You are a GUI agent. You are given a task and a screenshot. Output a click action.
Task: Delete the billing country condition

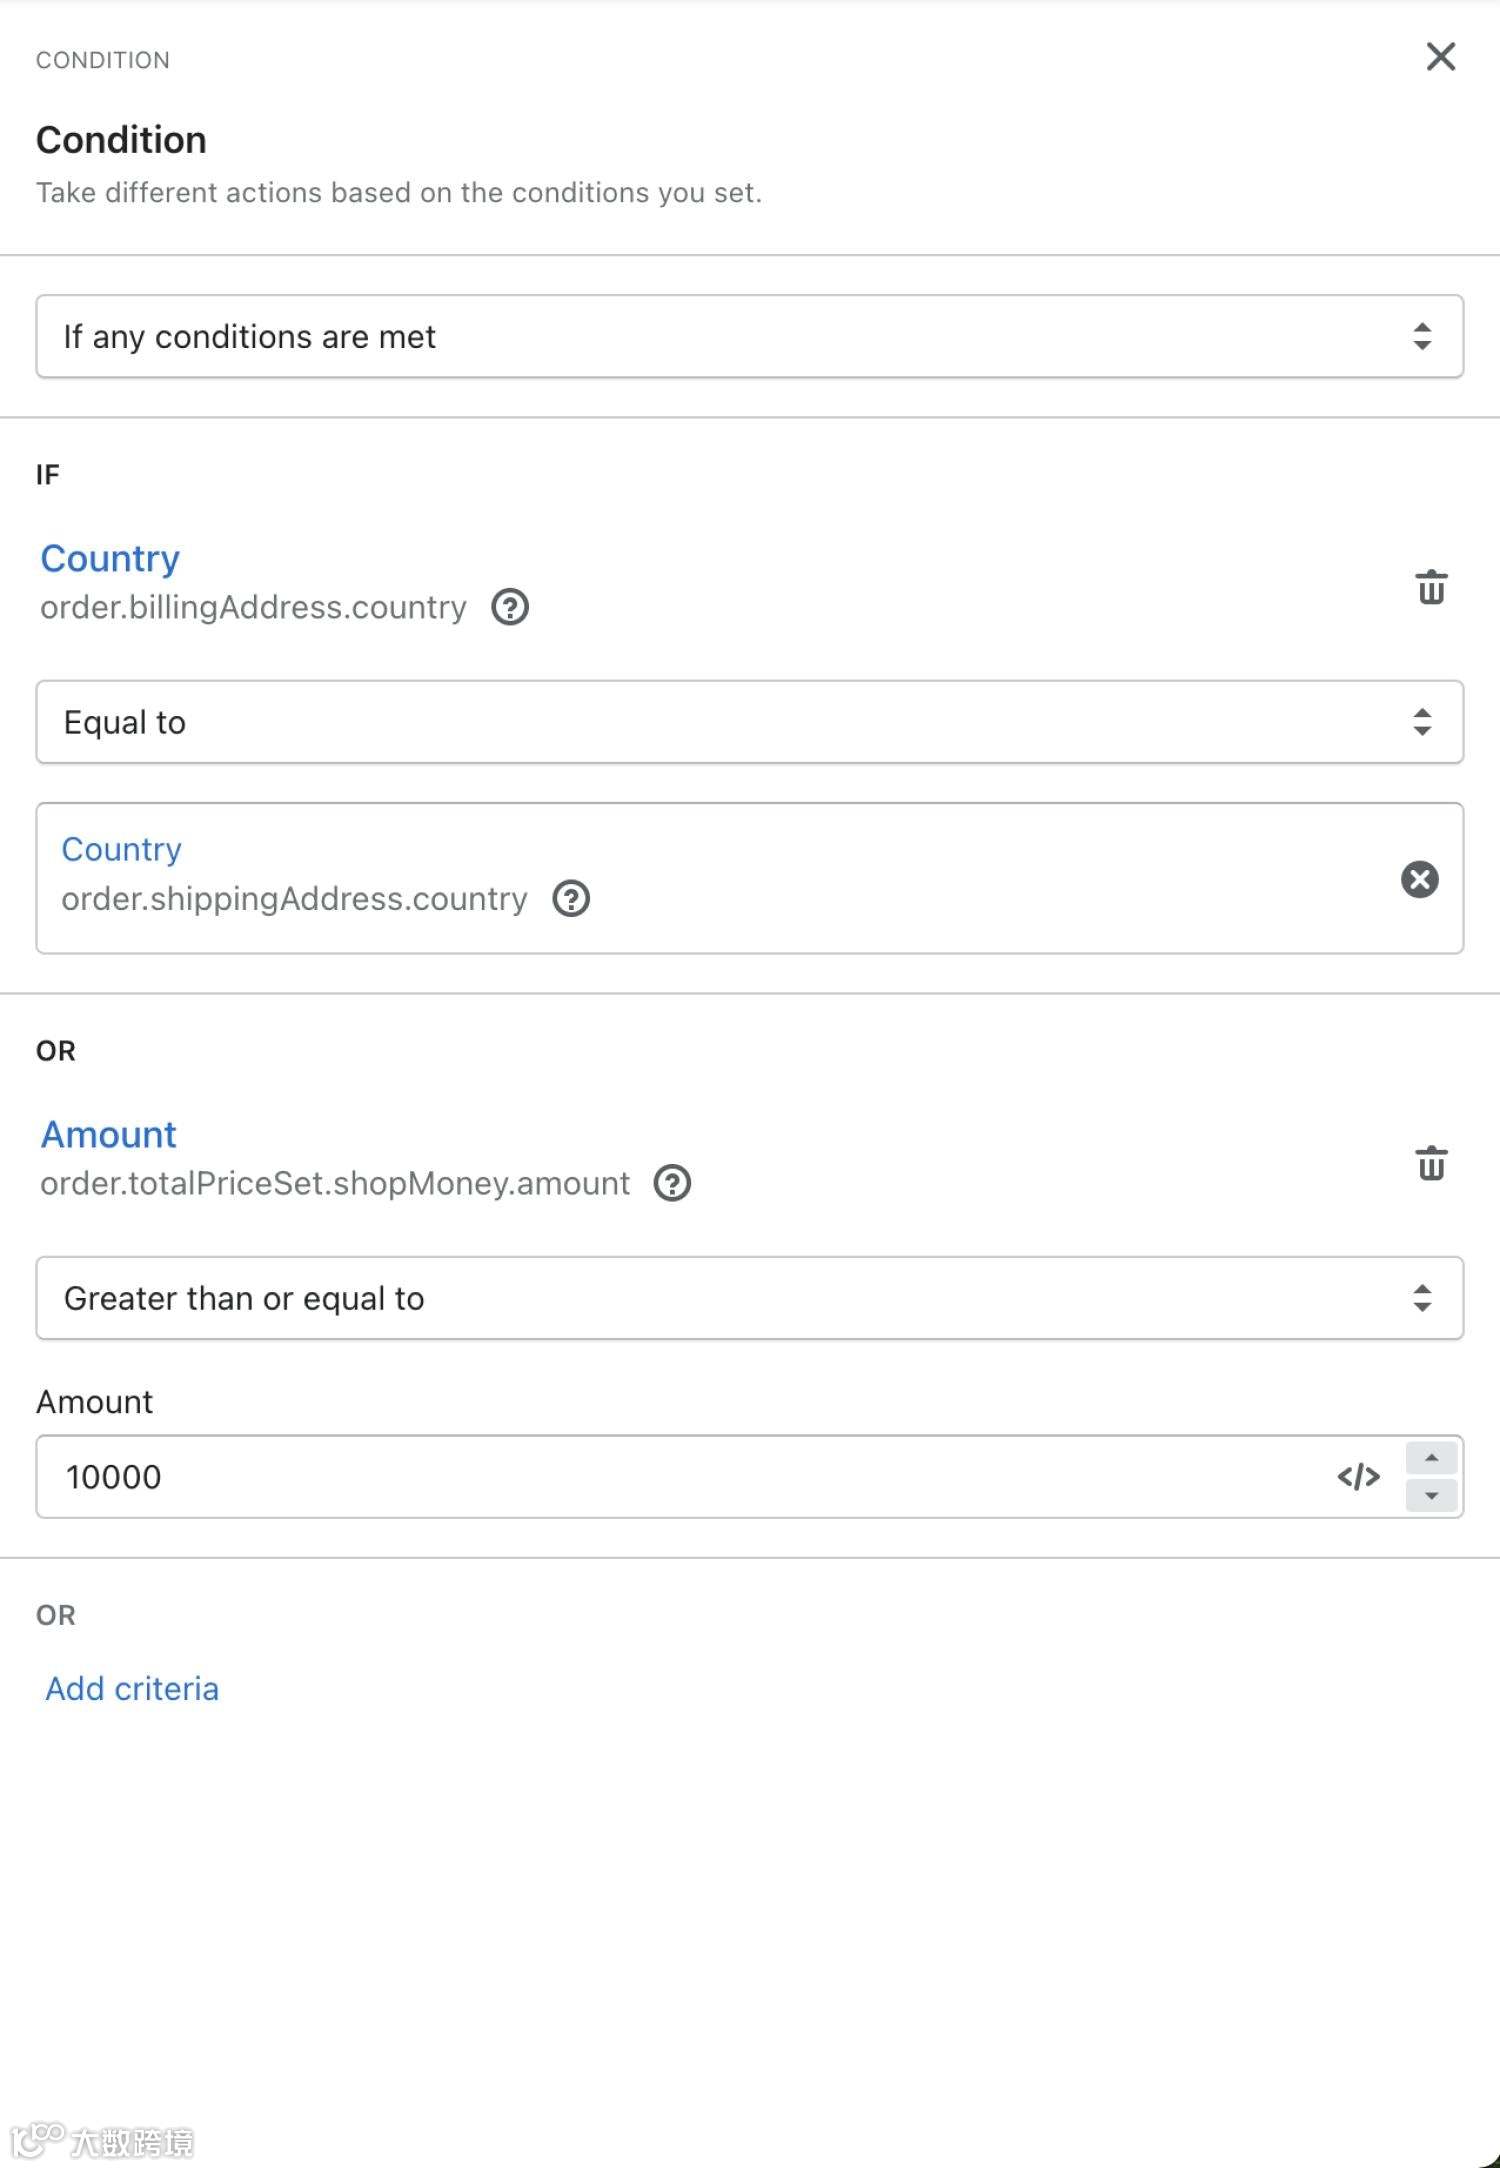1431,587
